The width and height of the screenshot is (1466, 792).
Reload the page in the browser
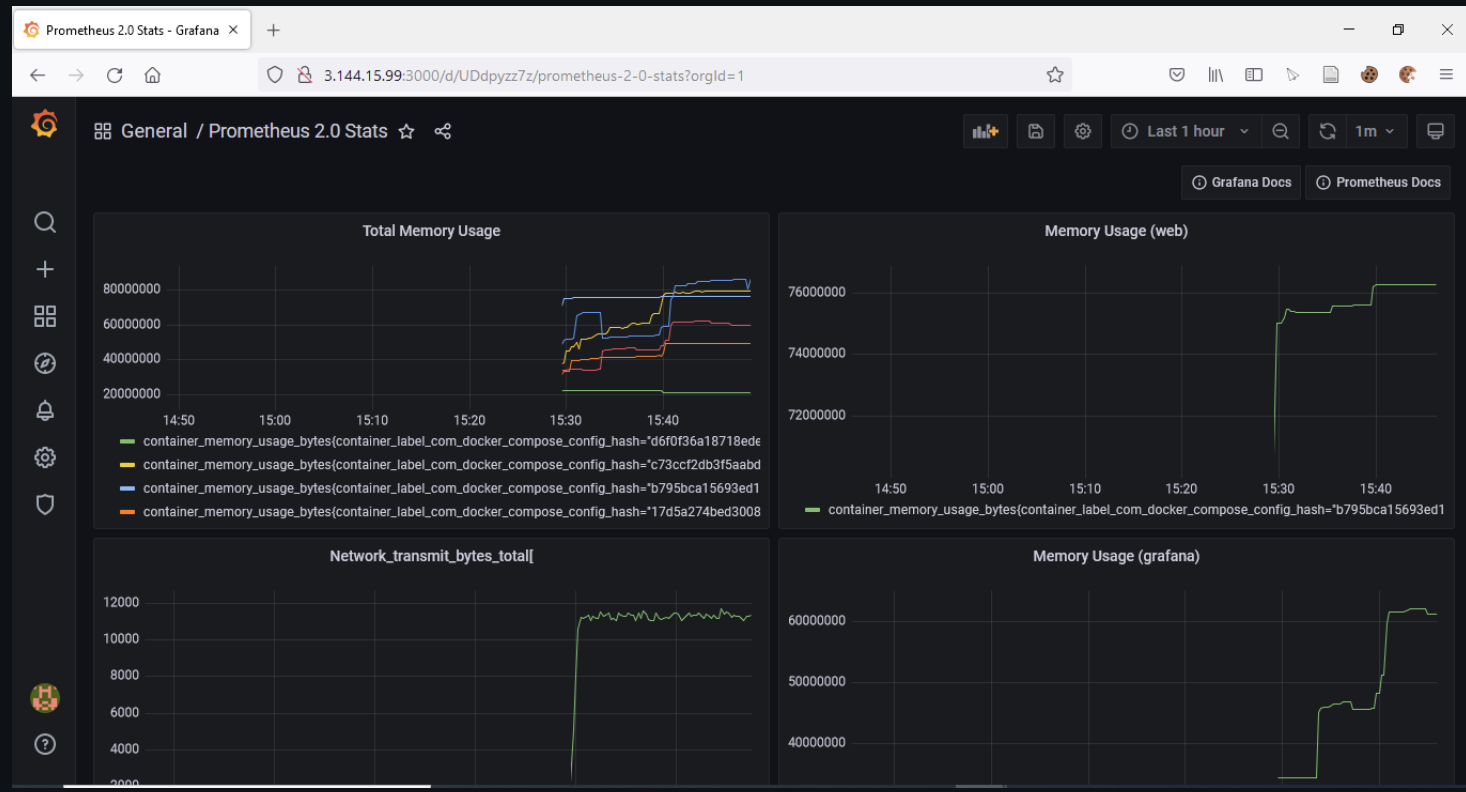click(x=115, y=75)
